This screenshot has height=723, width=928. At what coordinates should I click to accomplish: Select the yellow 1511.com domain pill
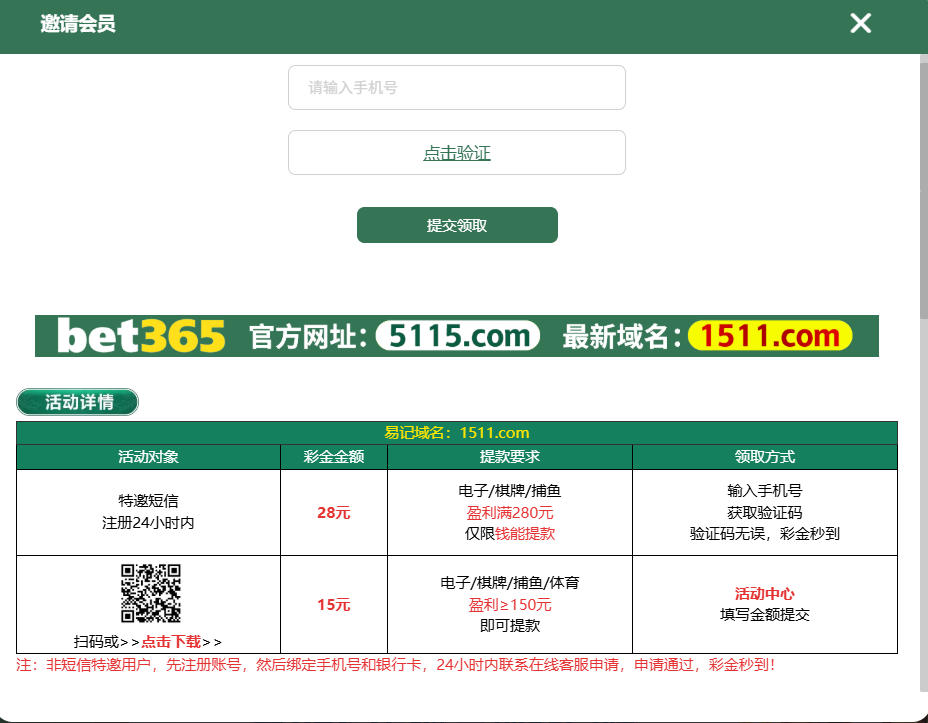pos(769,336)
